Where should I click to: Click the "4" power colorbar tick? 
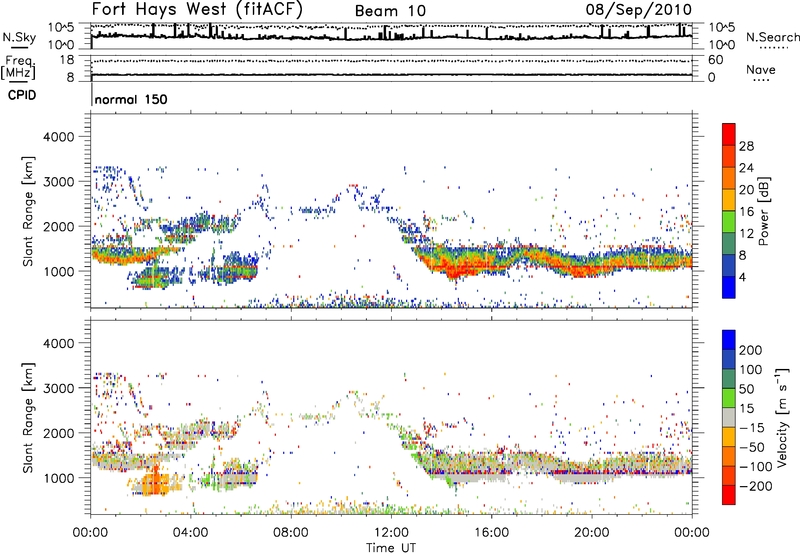point(743,278)
